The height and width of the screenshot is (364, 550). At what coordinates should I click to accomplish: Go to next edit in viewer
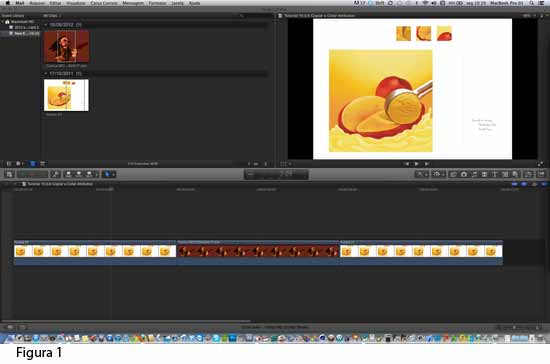[x=427, y=164]
